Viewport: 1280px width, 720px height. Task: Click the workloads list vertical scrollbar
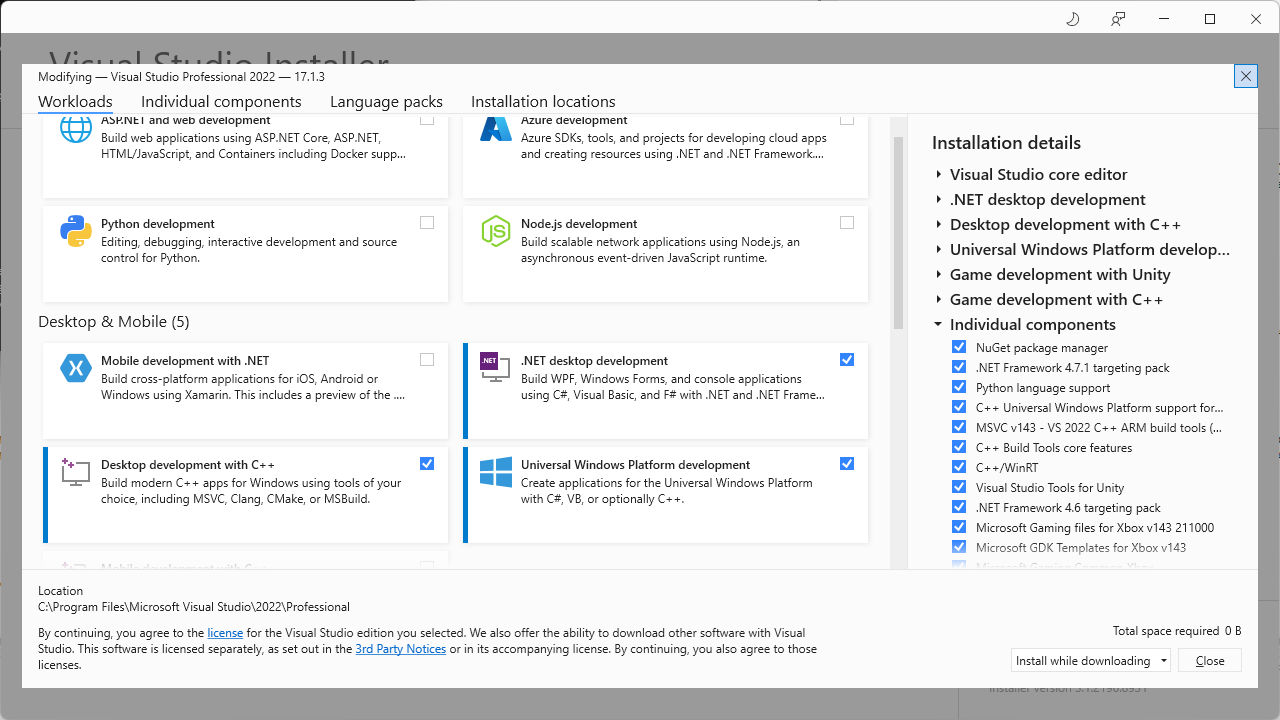click(898, 230)
